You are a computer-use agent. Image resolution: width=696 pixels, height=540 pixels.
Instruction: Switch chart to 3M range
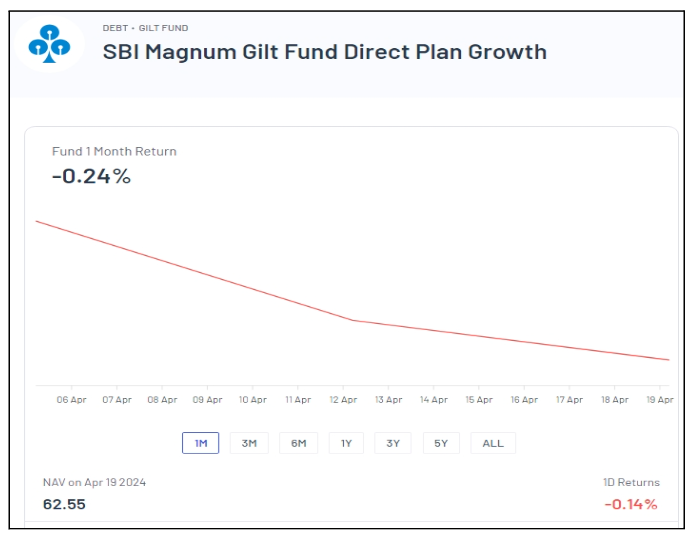tap(249, 443)
